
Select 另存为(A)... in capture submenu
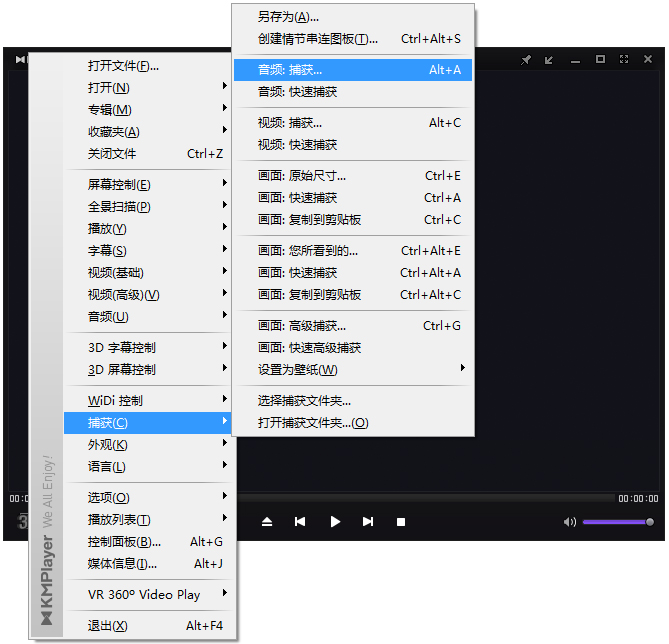pos(353,17)
